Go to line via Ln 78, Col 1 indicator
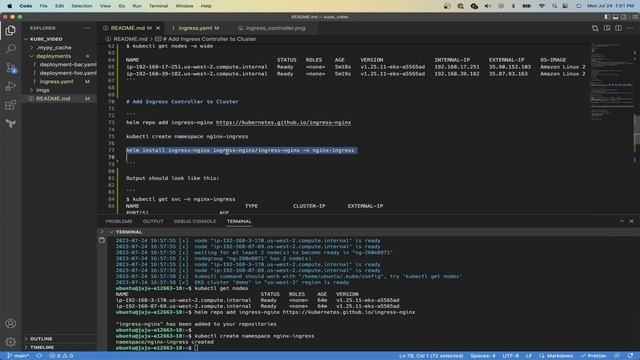The width and height of the screenshot is (640, 360). tap(431, 356)
